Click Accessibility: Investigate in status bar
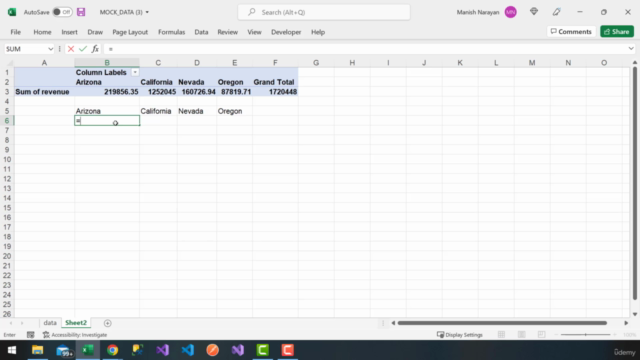The height and width of the screenshot is (360, 640). tap(75, 335)
